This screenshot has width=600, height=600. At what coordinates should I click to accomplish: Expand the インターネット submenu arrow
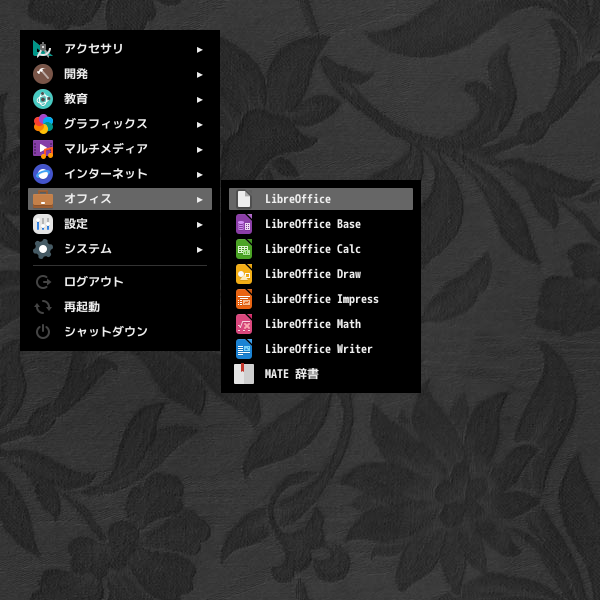click(x=199, y=174)
